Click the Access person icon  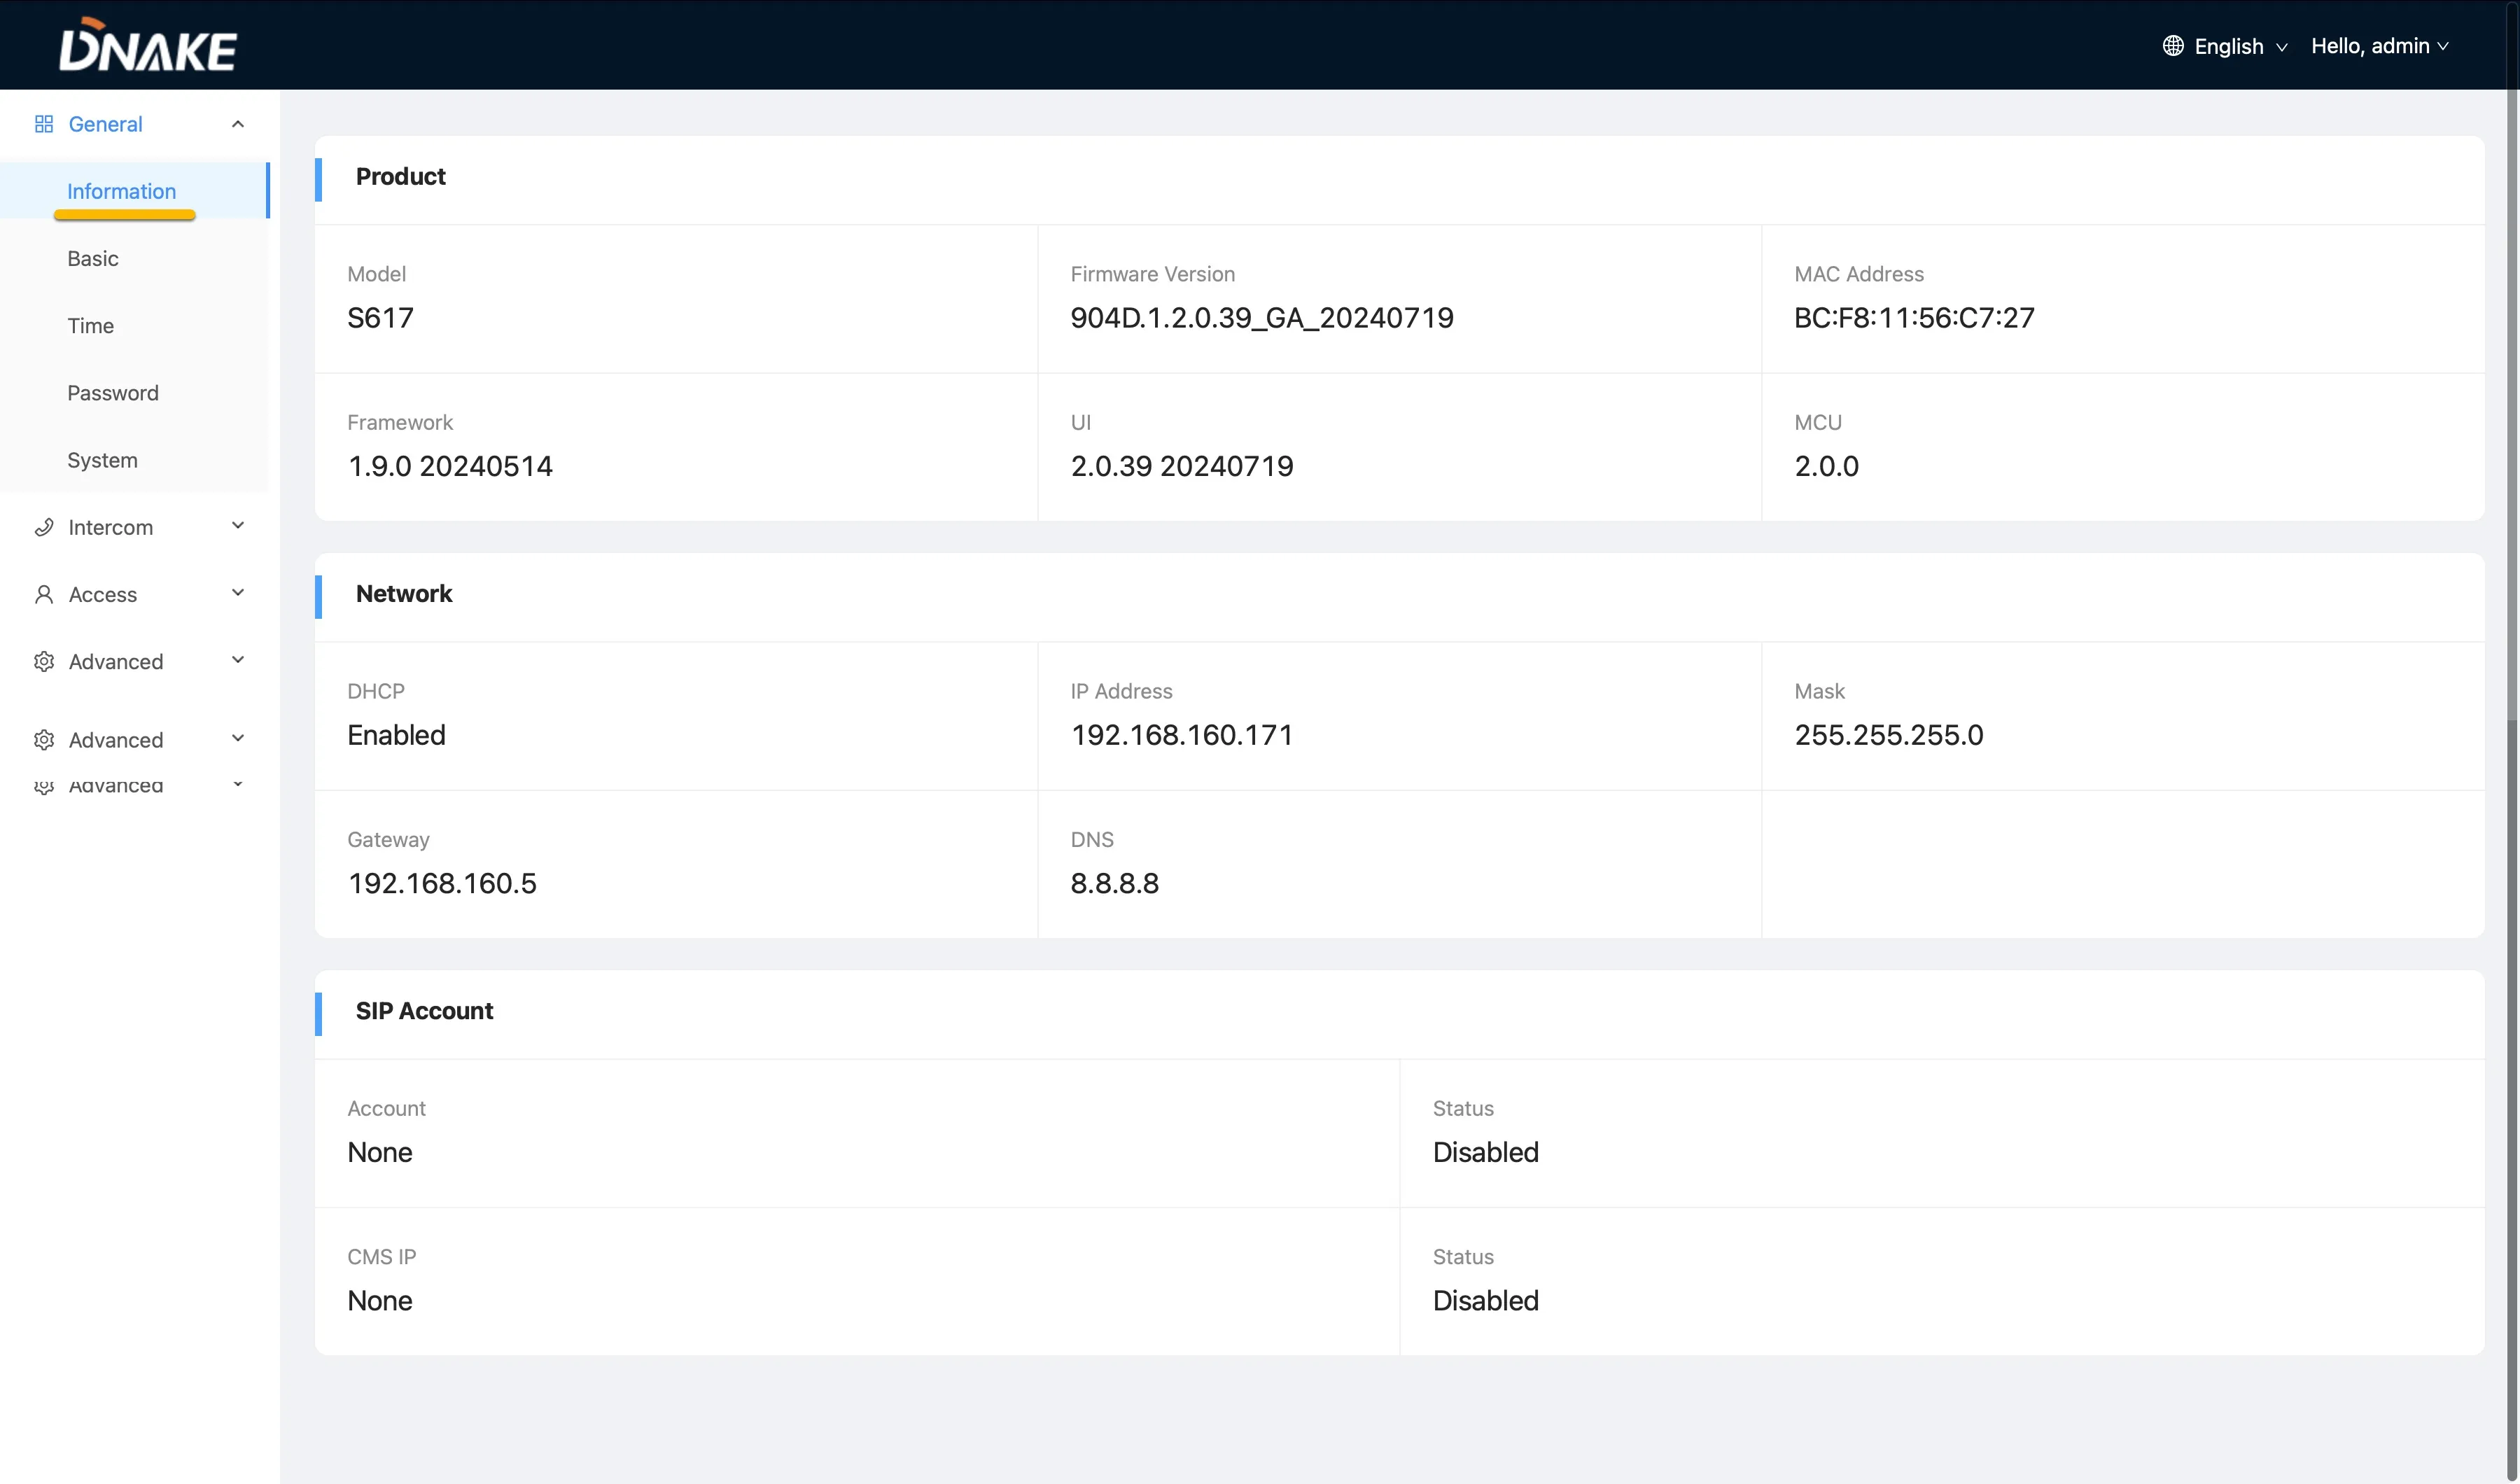click(x=44, y=594)
